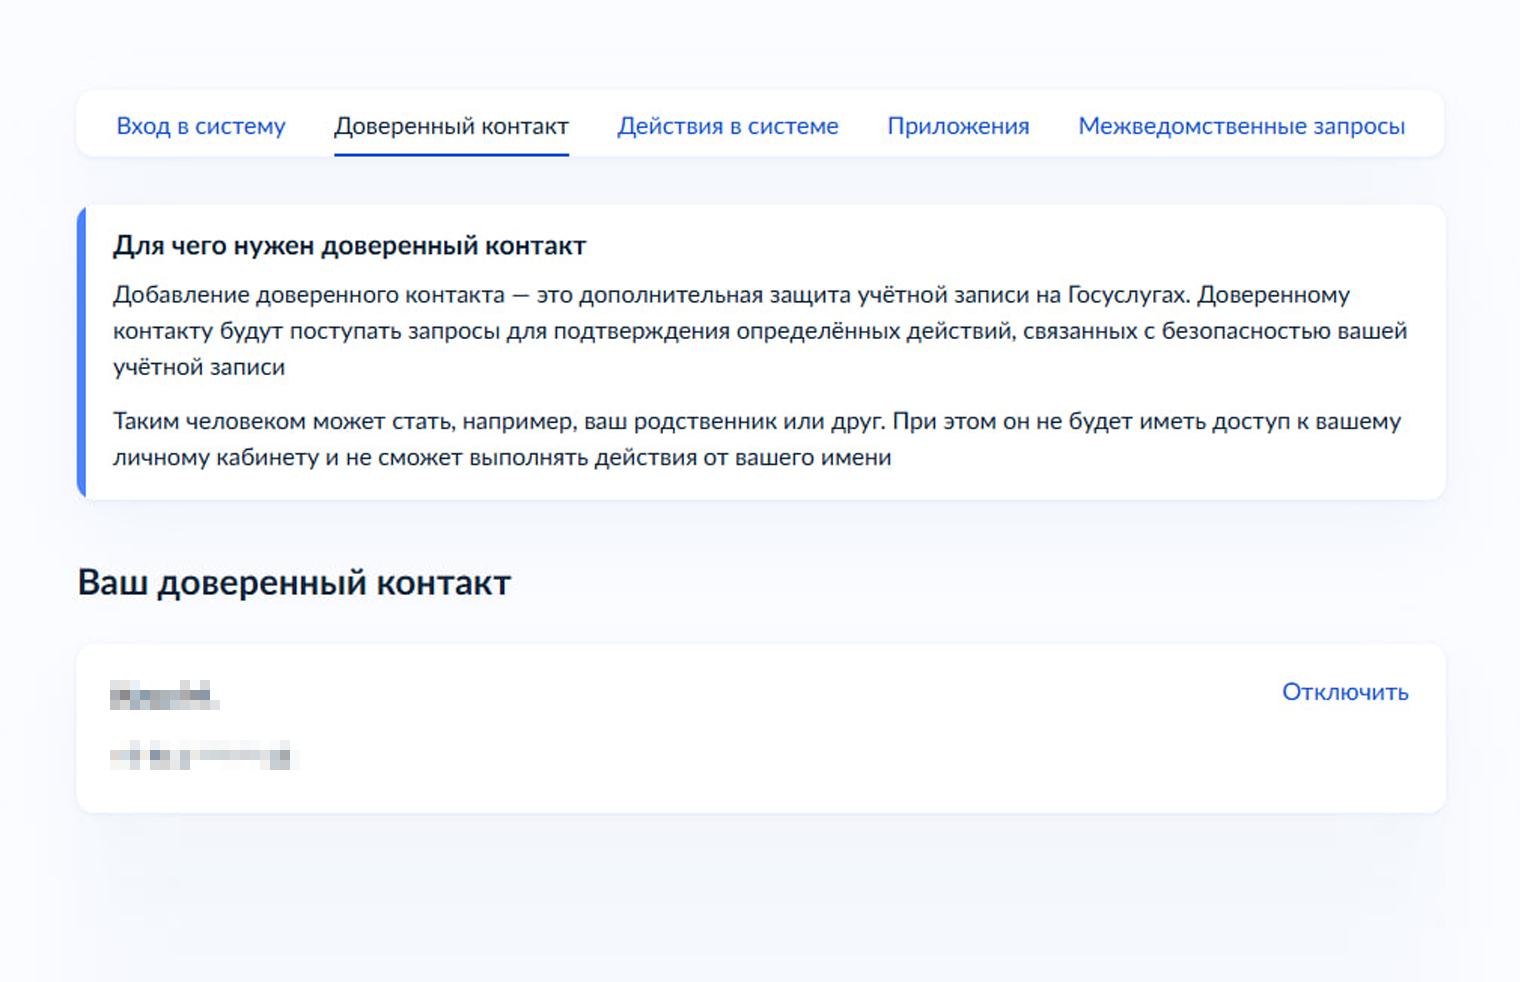Screen dimensions: 1520x982
Task: Click "Для чего нужен доверенный контакт" heading
Action: 349,246
